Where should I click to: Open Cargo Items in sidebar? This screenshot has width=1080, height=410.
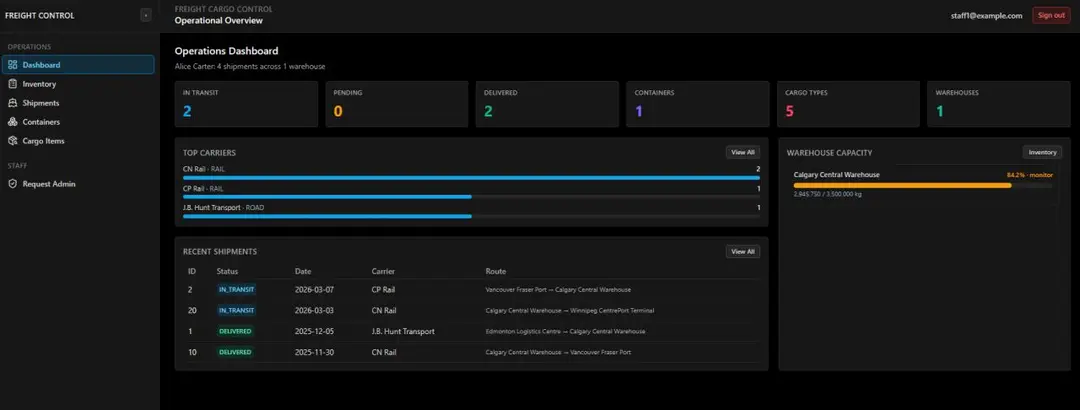[x=78, y=141]
